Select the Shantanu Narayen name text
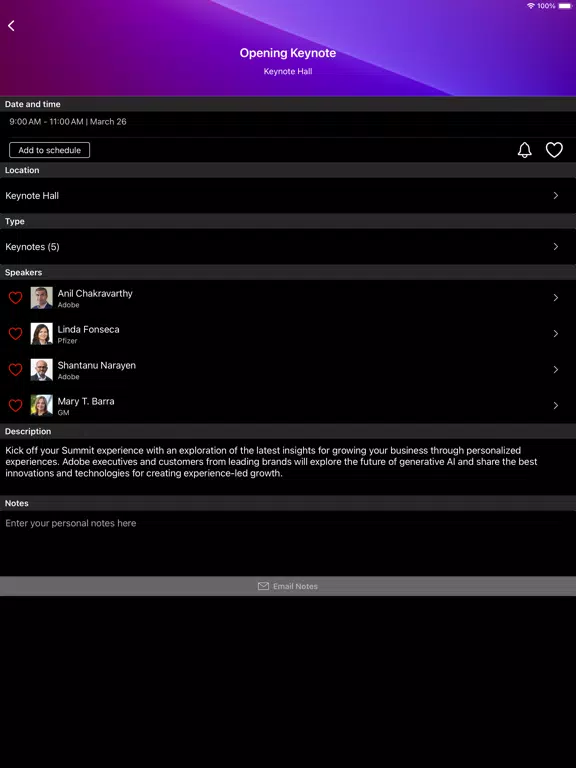 coord(96,365)
